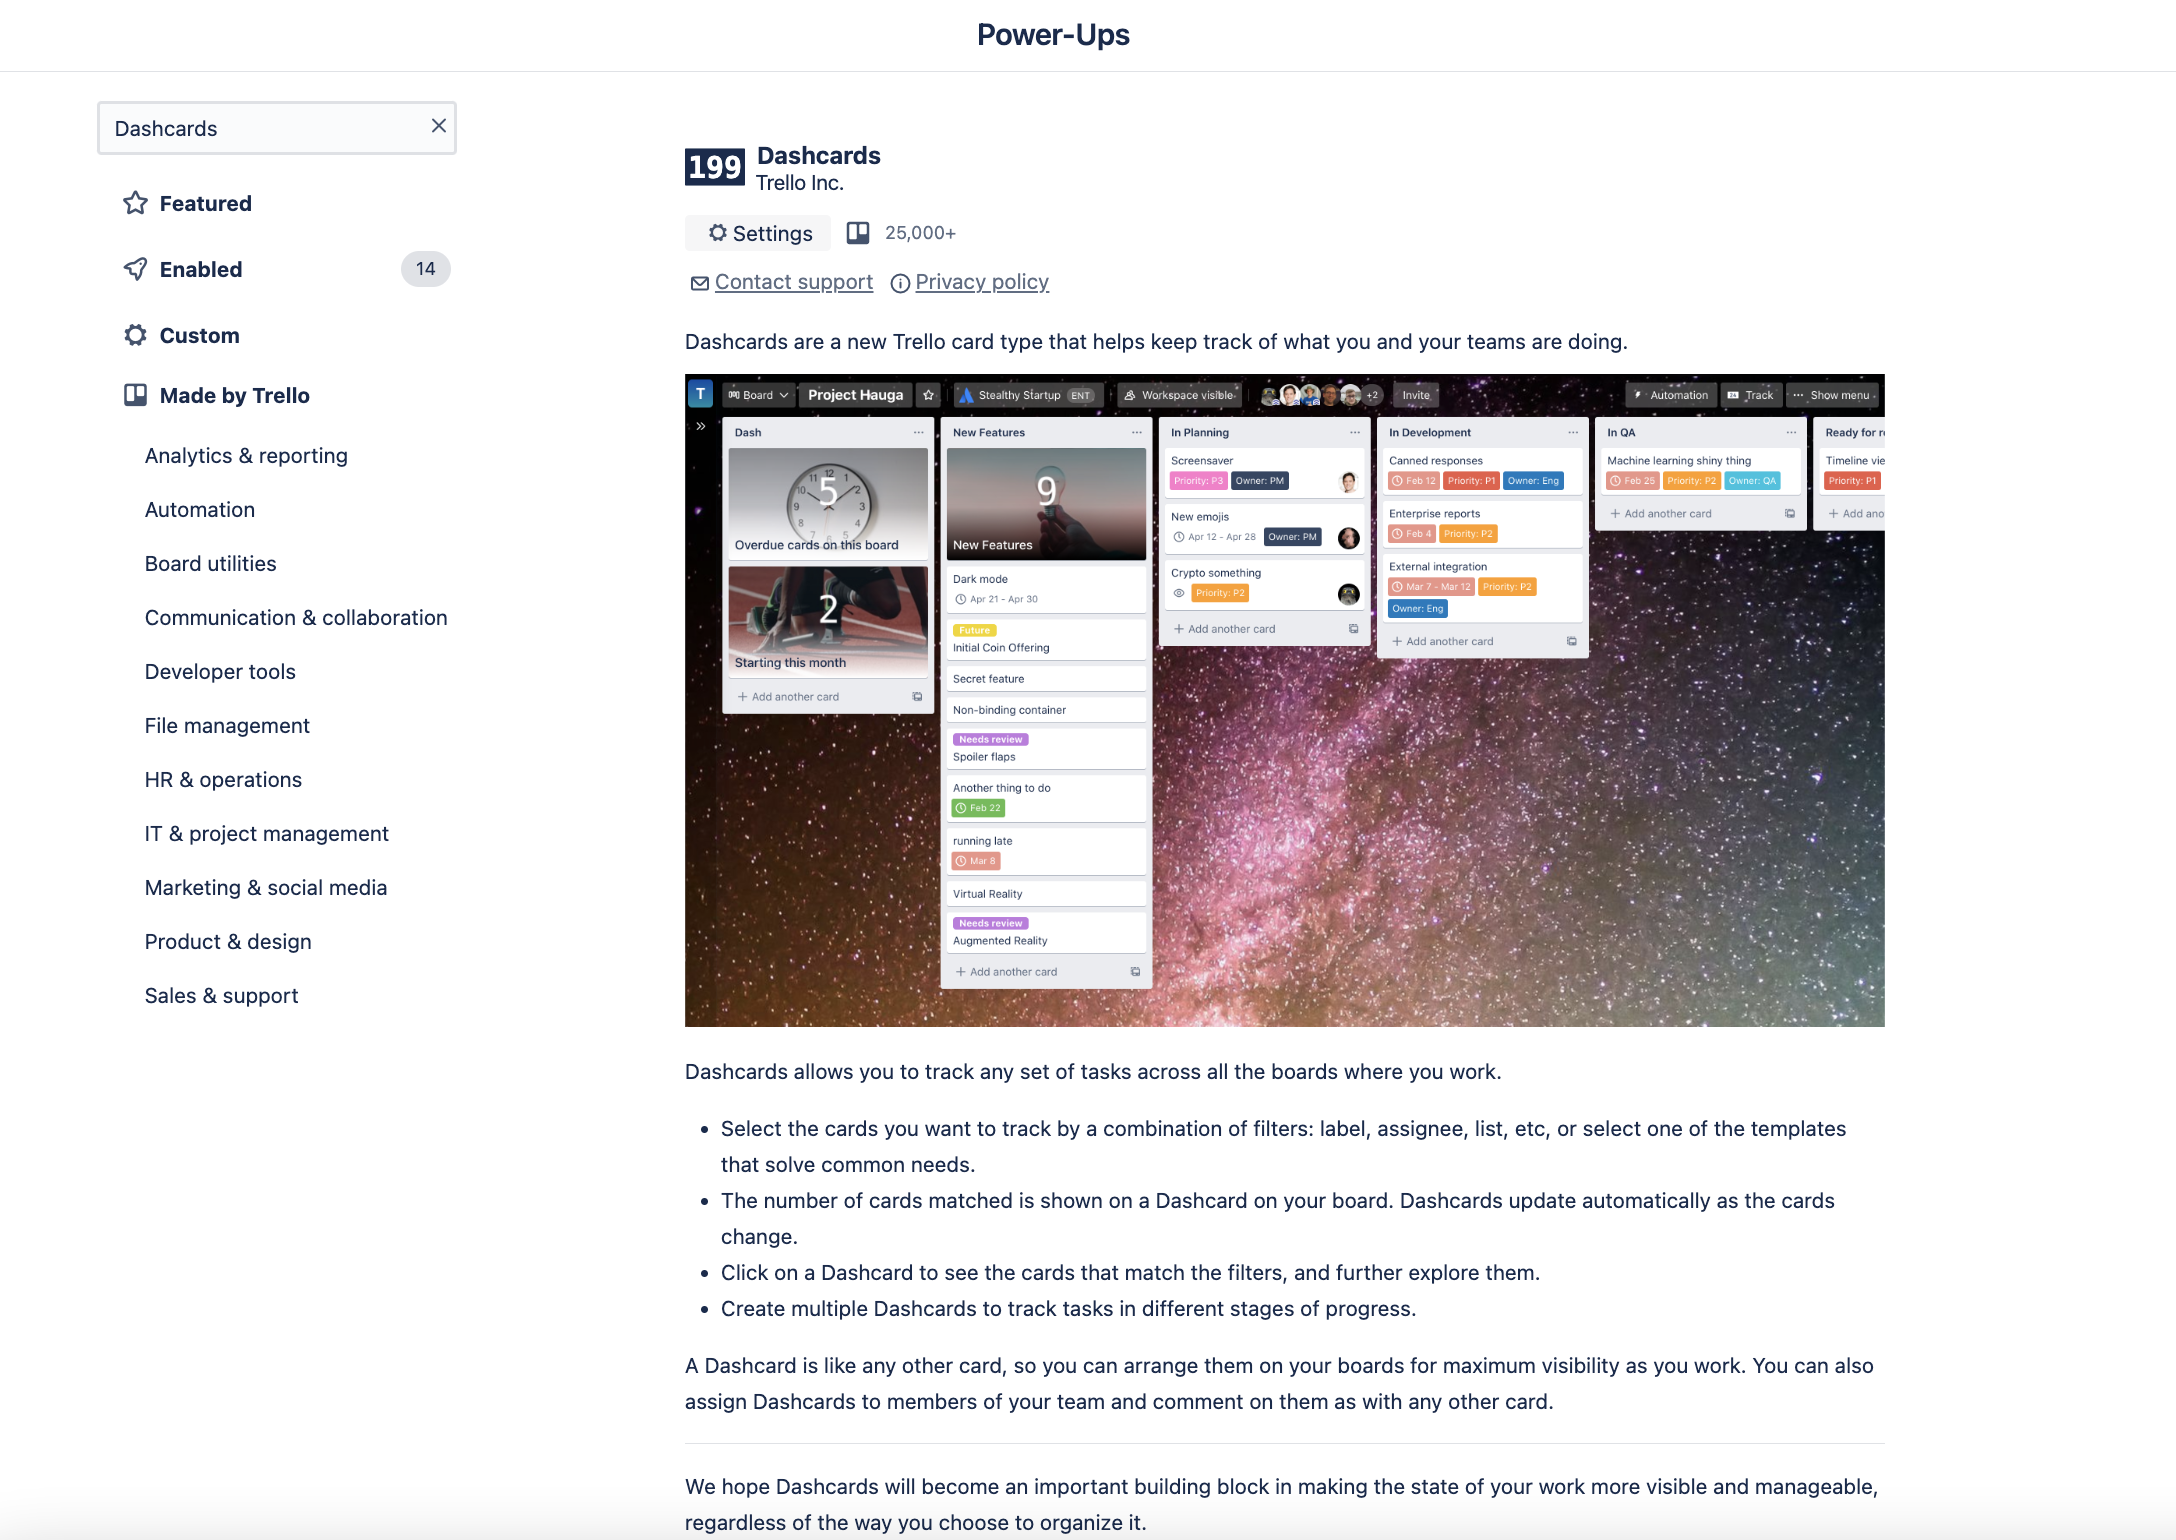Click the Trello Inc. publisher name
This screenshot has height=1540, width=2176.
(800, 183)
